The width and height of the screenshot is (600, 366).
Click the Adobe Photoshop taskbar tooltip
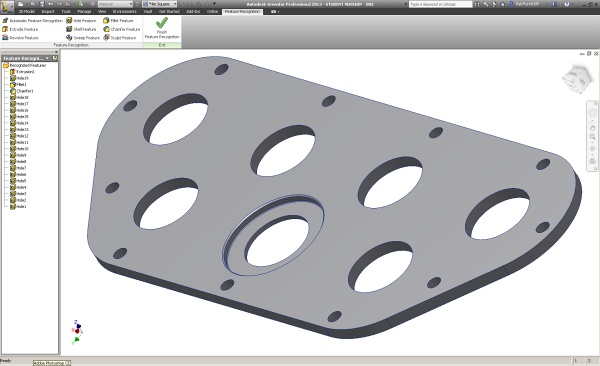[x=52, y=363]
